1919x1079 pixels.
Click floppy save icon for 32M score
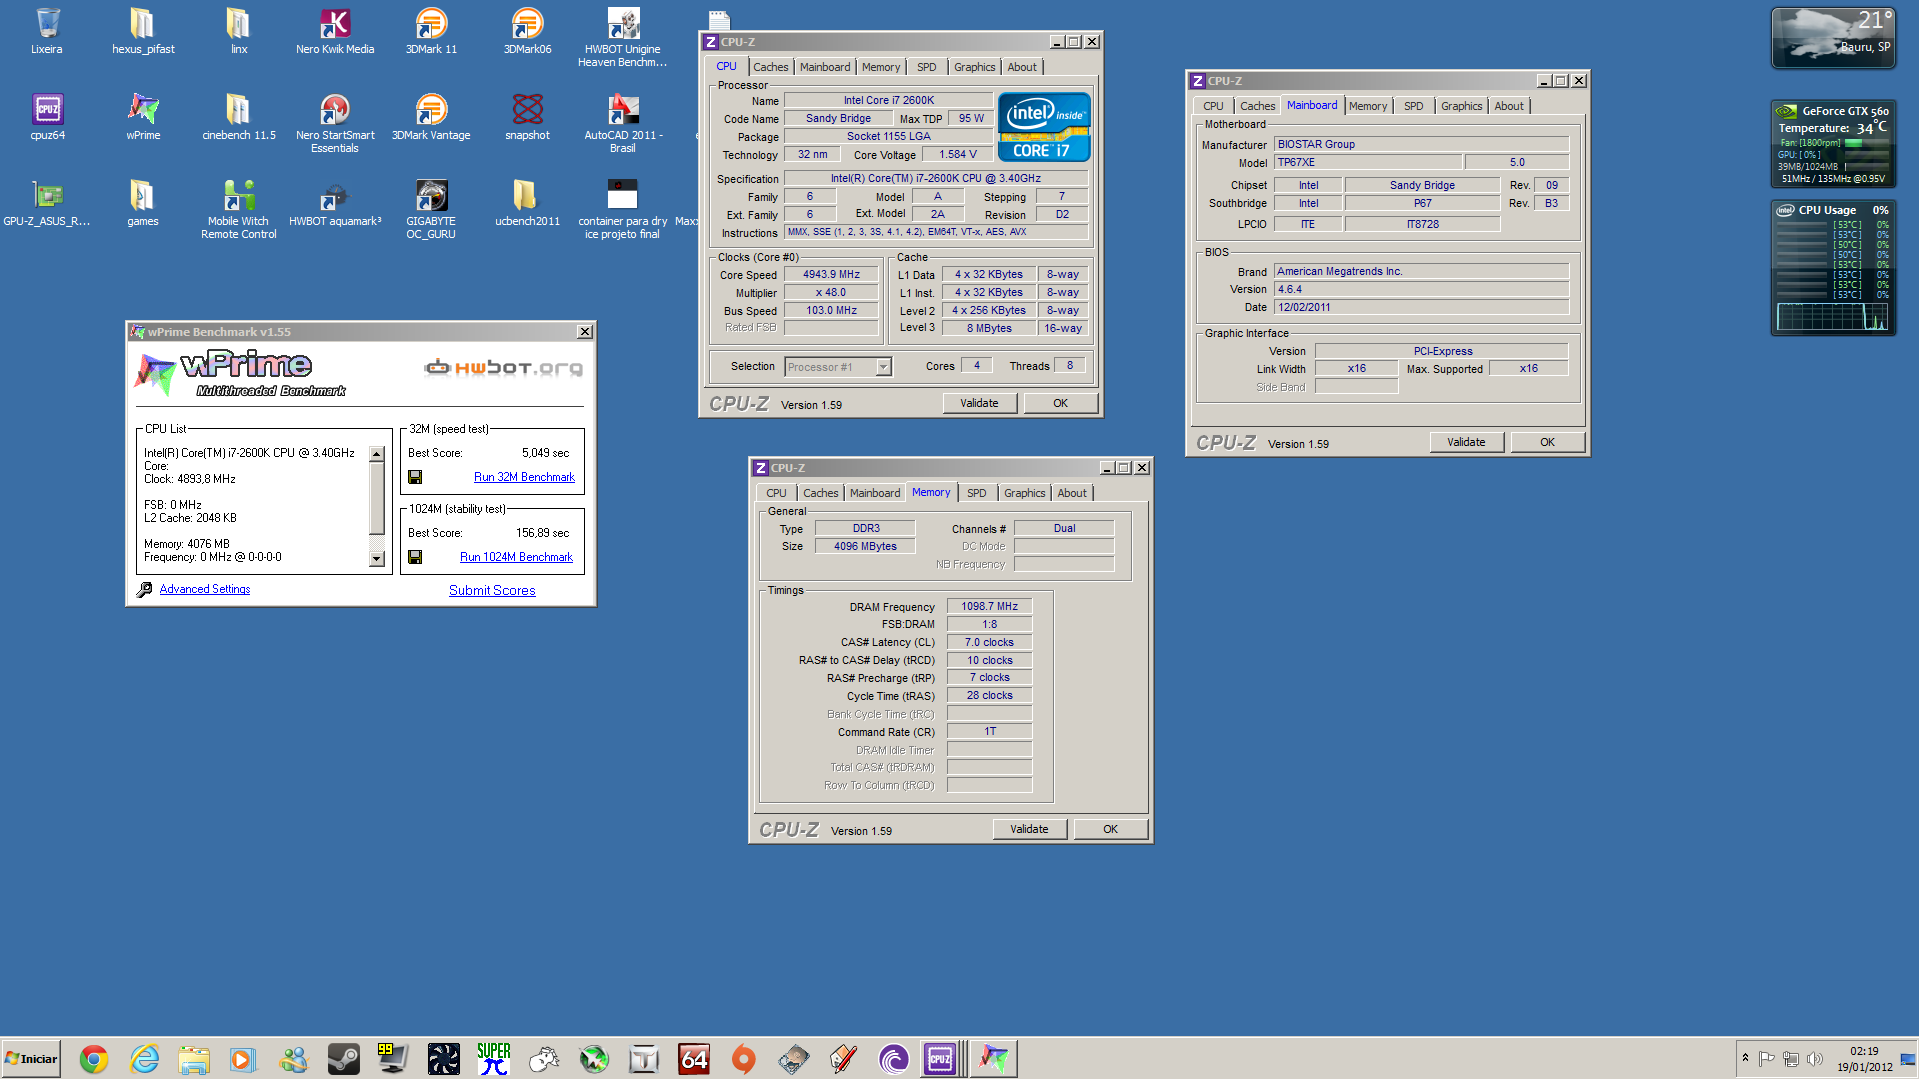point(415,477)
